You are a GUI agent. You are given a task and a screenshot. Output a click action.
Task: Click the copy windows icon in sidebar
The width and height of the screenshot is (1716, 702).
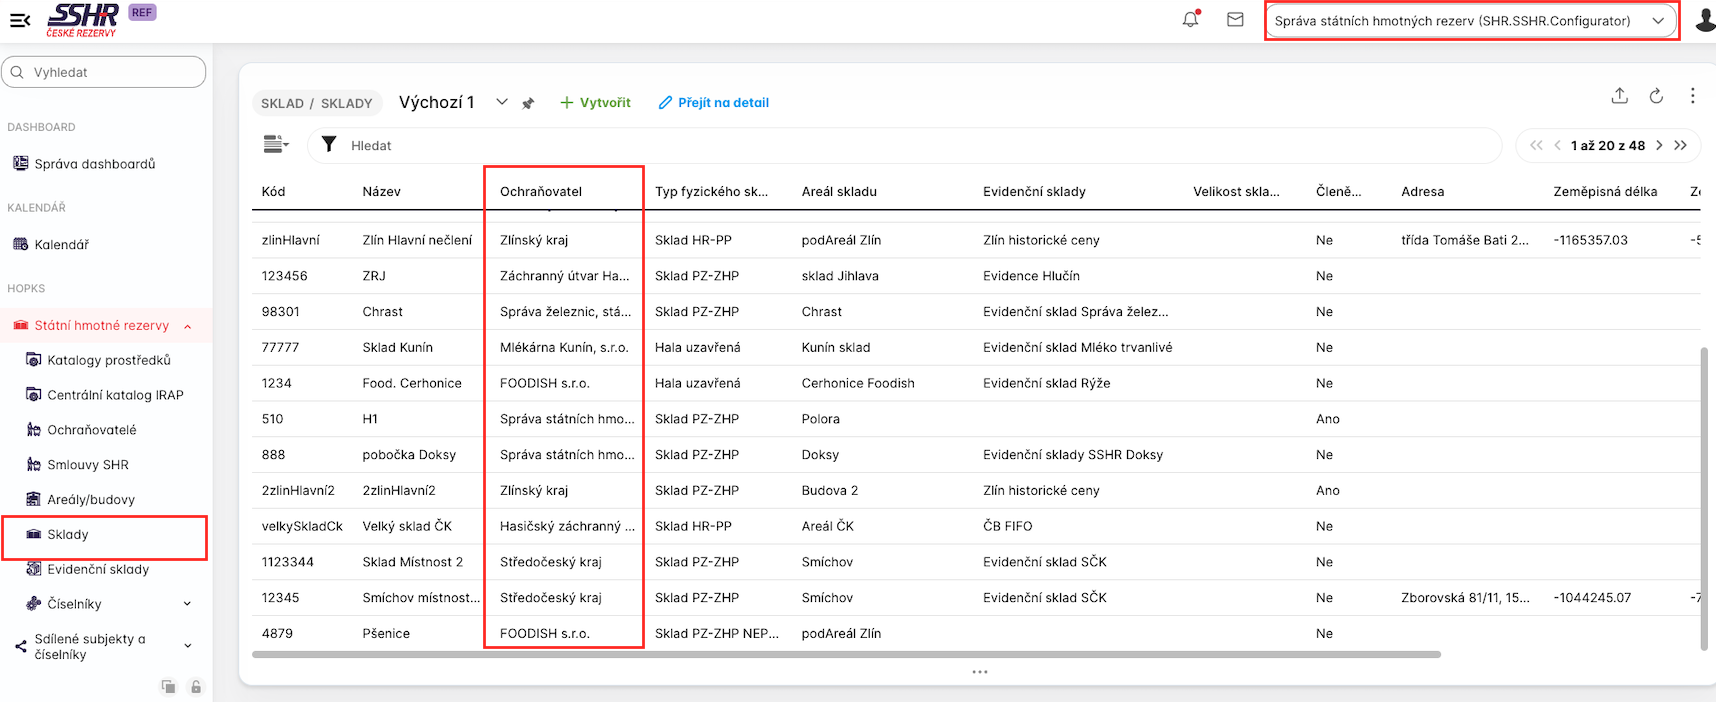(x=168, y=687)
